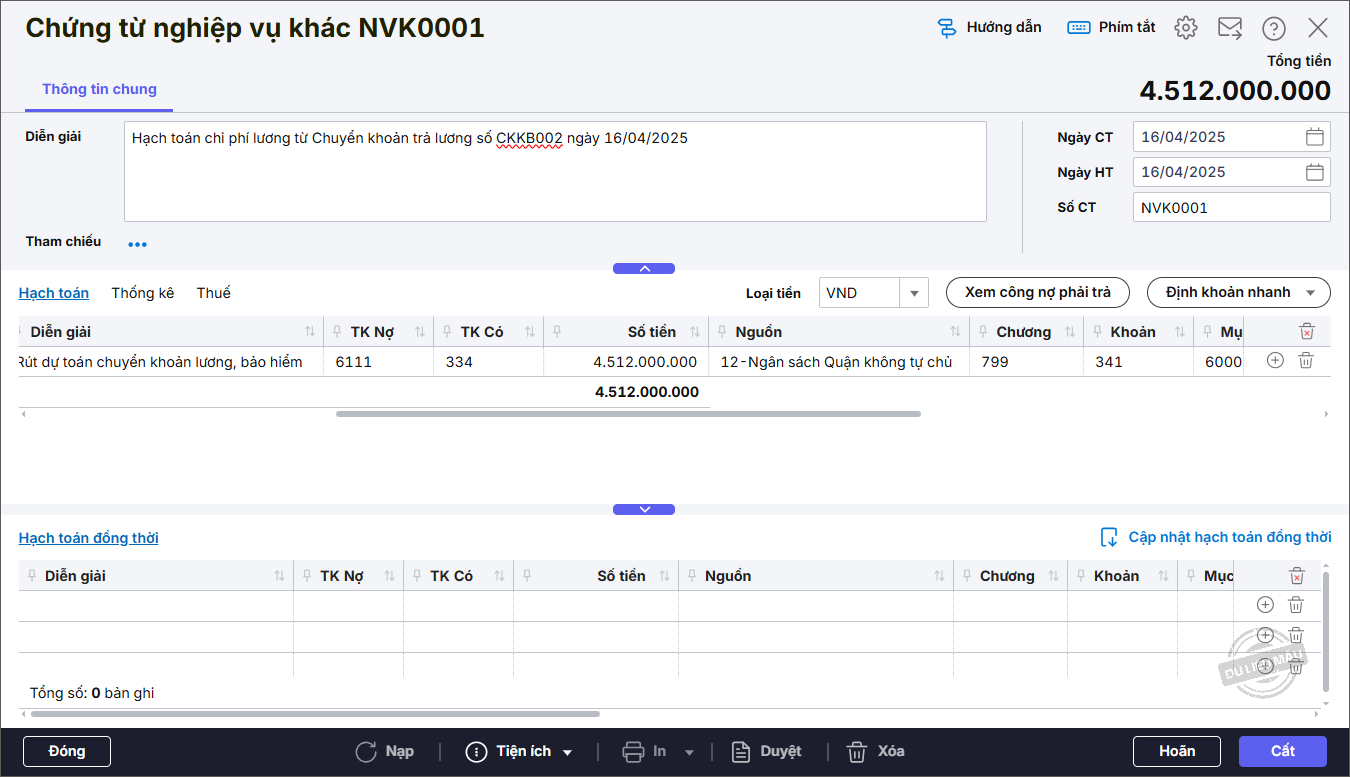Viewport: 1350px width, 777px height.
Task: Open the Định khoản nhanh dropdown
Action: click(x=1238, y=292)
